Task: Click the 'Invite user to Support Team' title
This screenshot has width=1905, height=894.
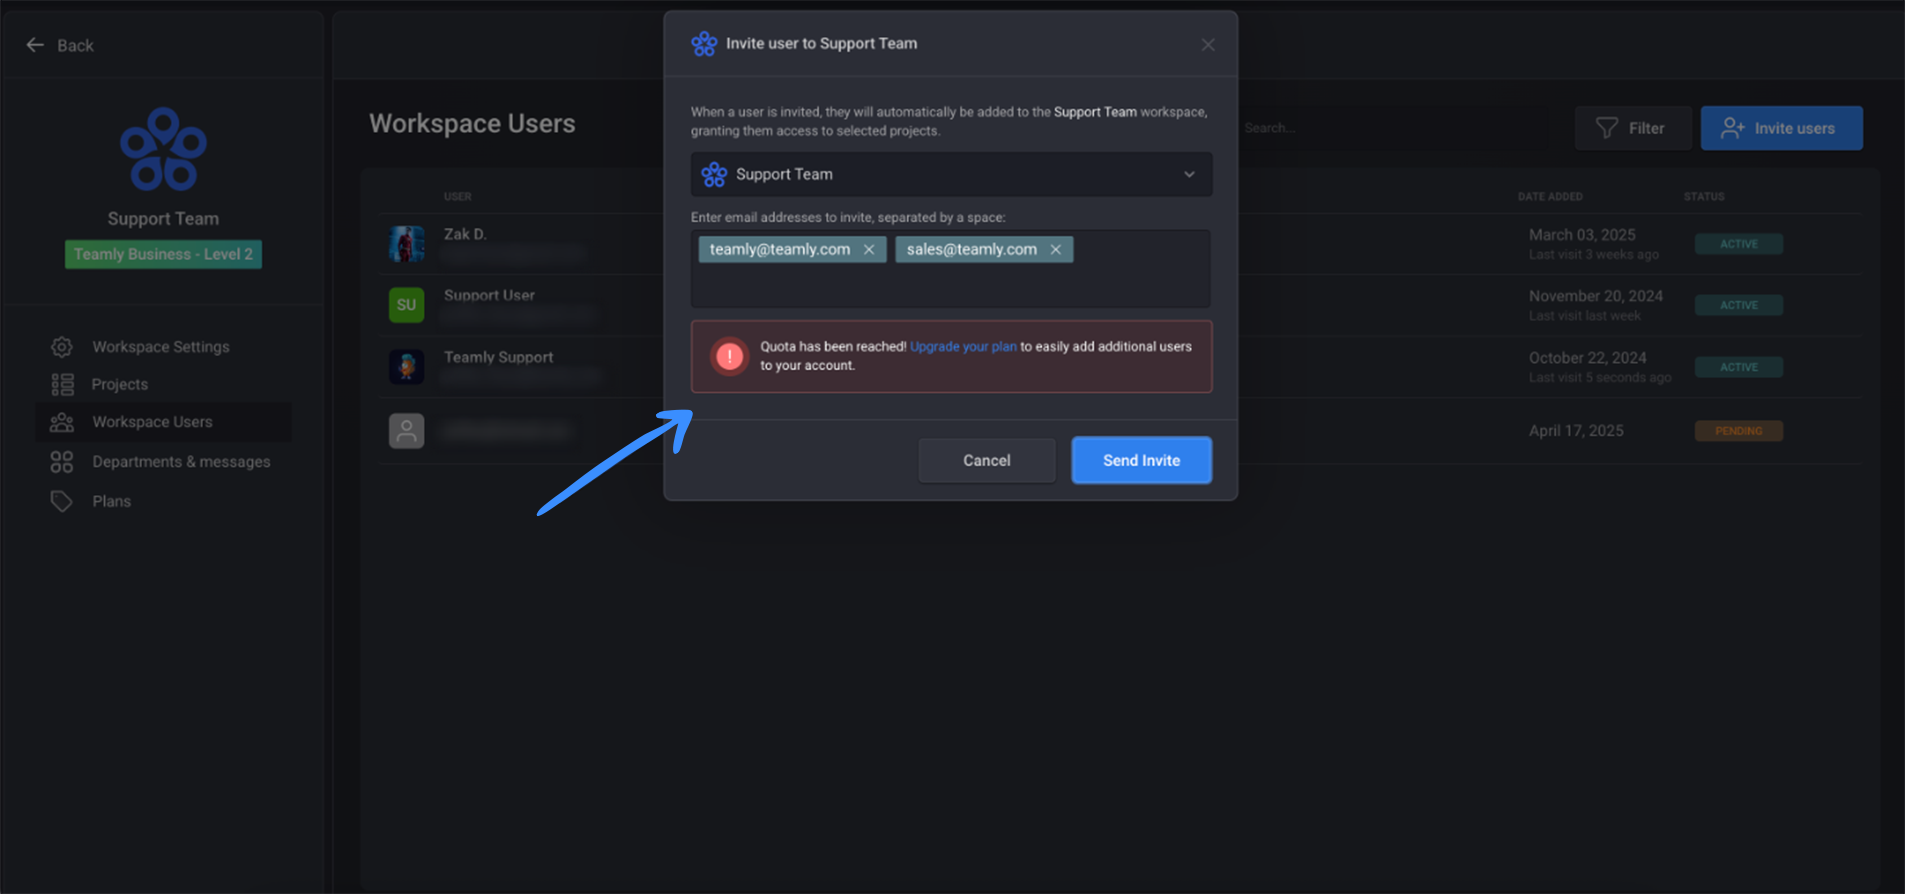Action: pos(821,44)
